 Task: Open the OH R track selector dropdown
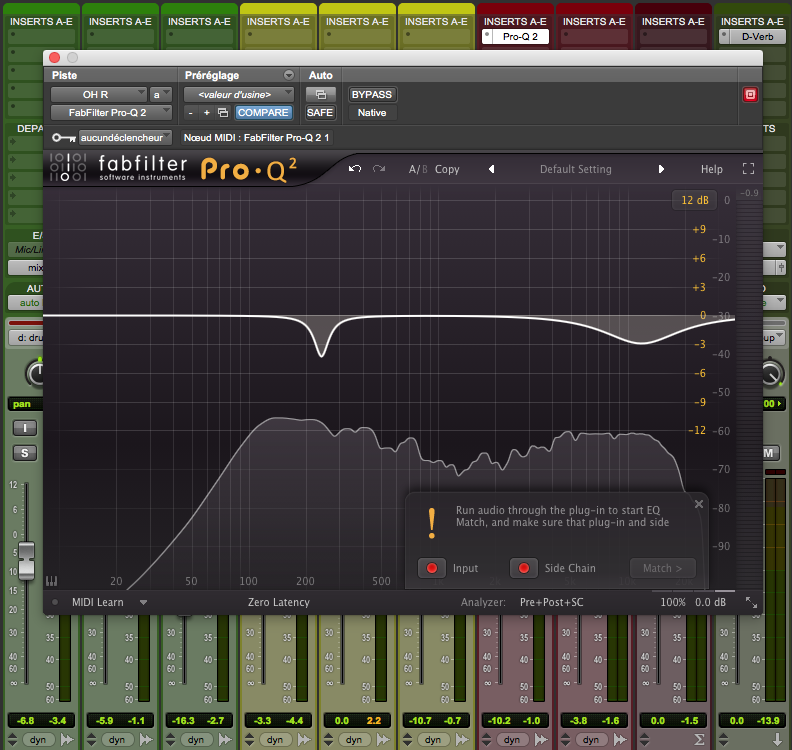tap(98, 94)
